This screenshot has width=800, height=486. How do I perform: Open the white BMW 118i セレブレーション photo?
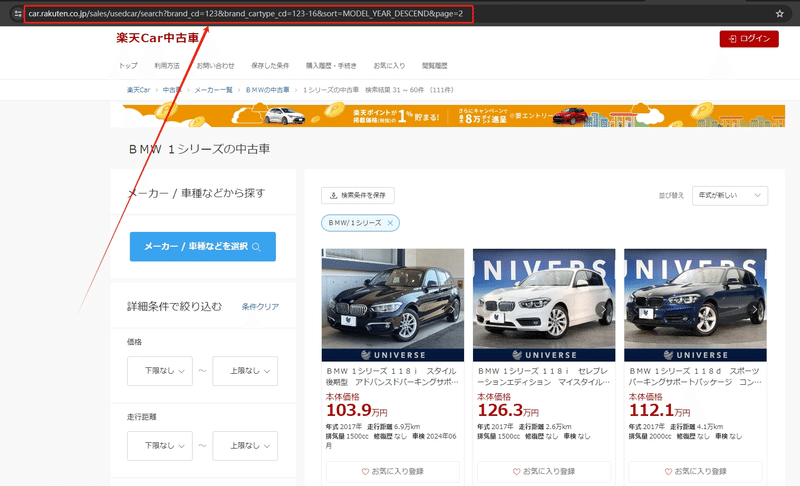pos(544,304)
